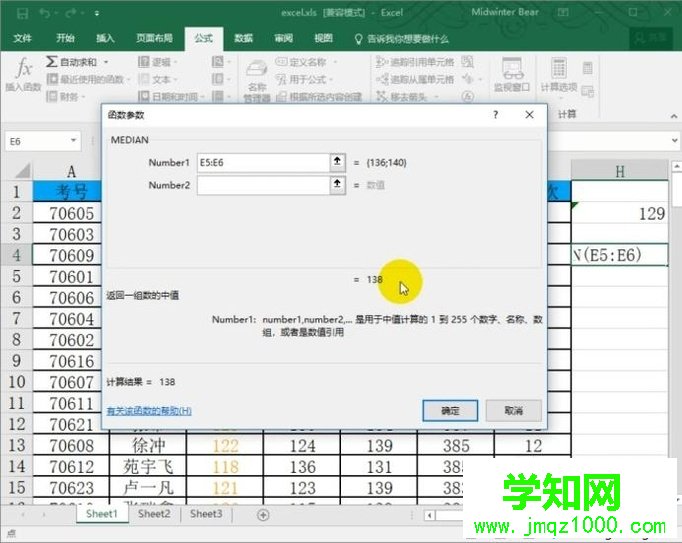Add a new sheet with plus icon

pos(263,515)
